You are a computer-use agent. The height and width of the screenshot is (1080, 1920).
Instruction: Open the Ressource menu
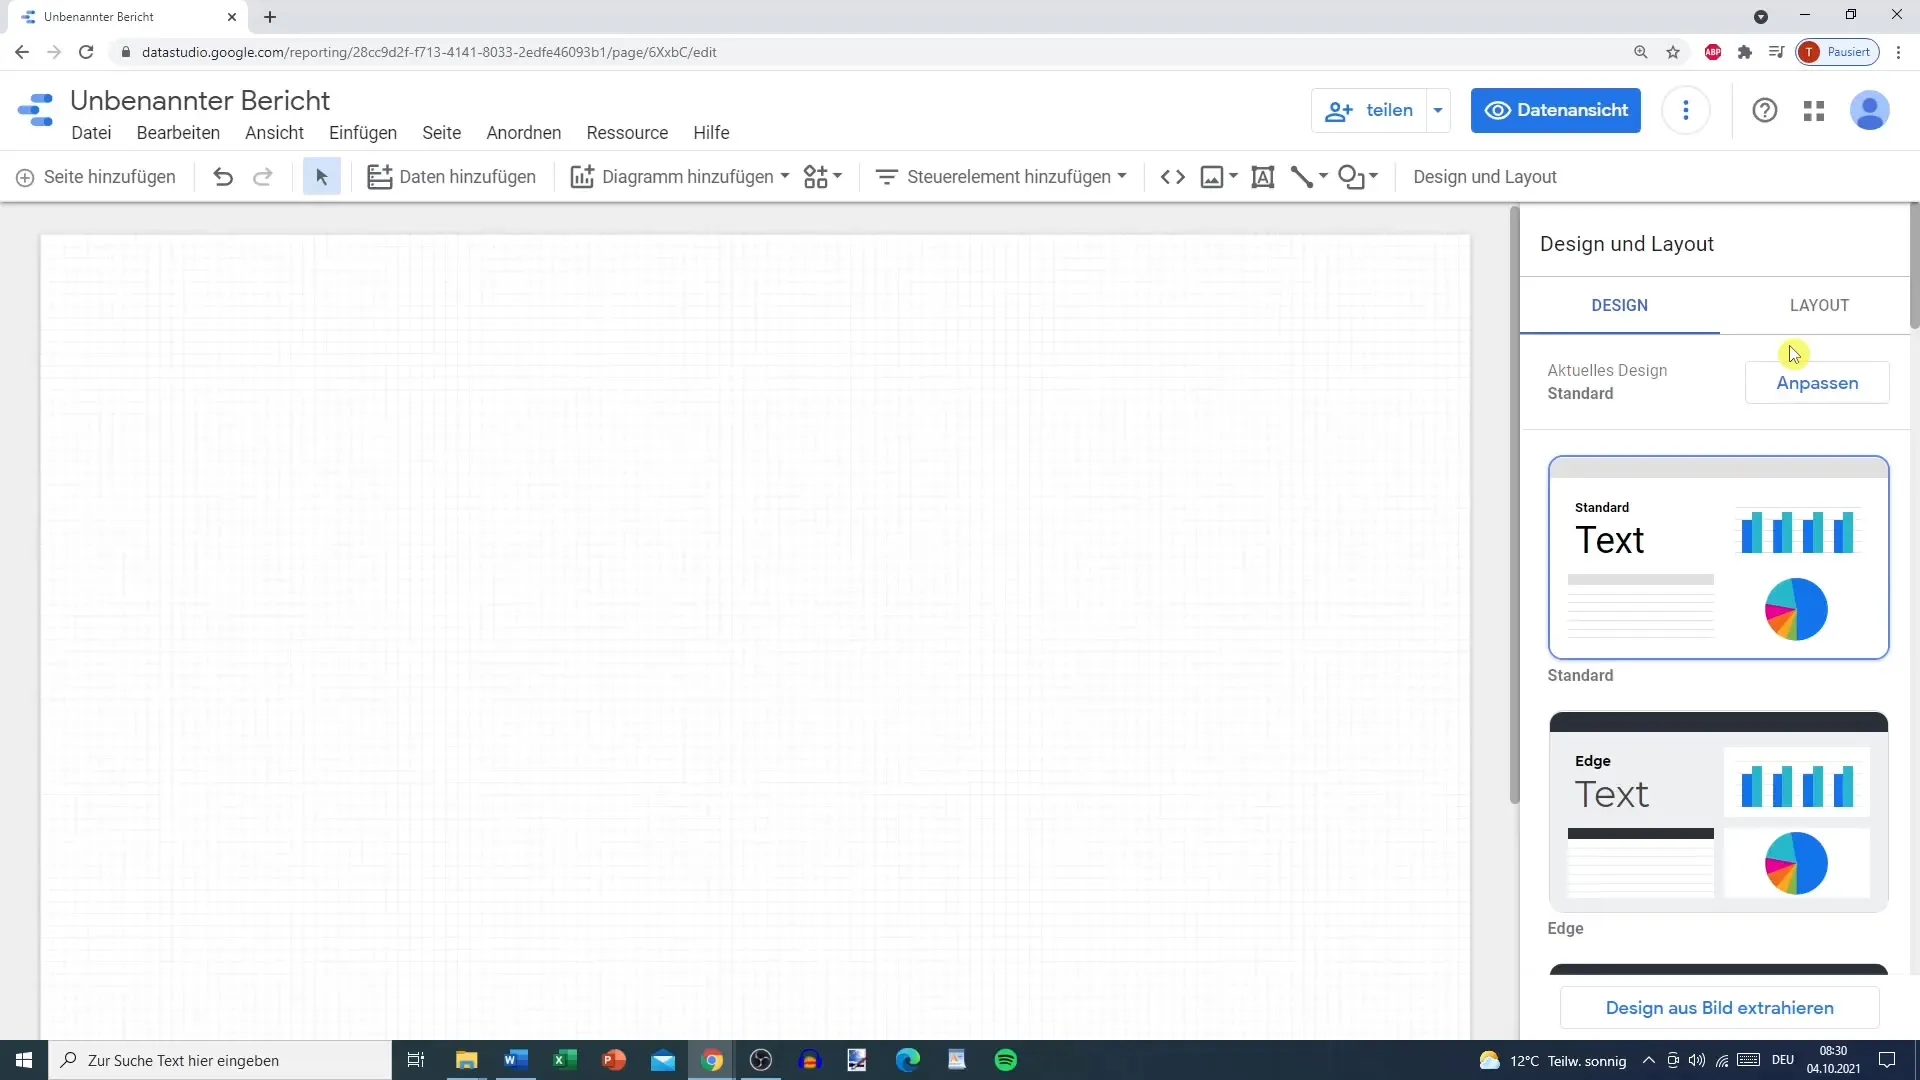627,133
